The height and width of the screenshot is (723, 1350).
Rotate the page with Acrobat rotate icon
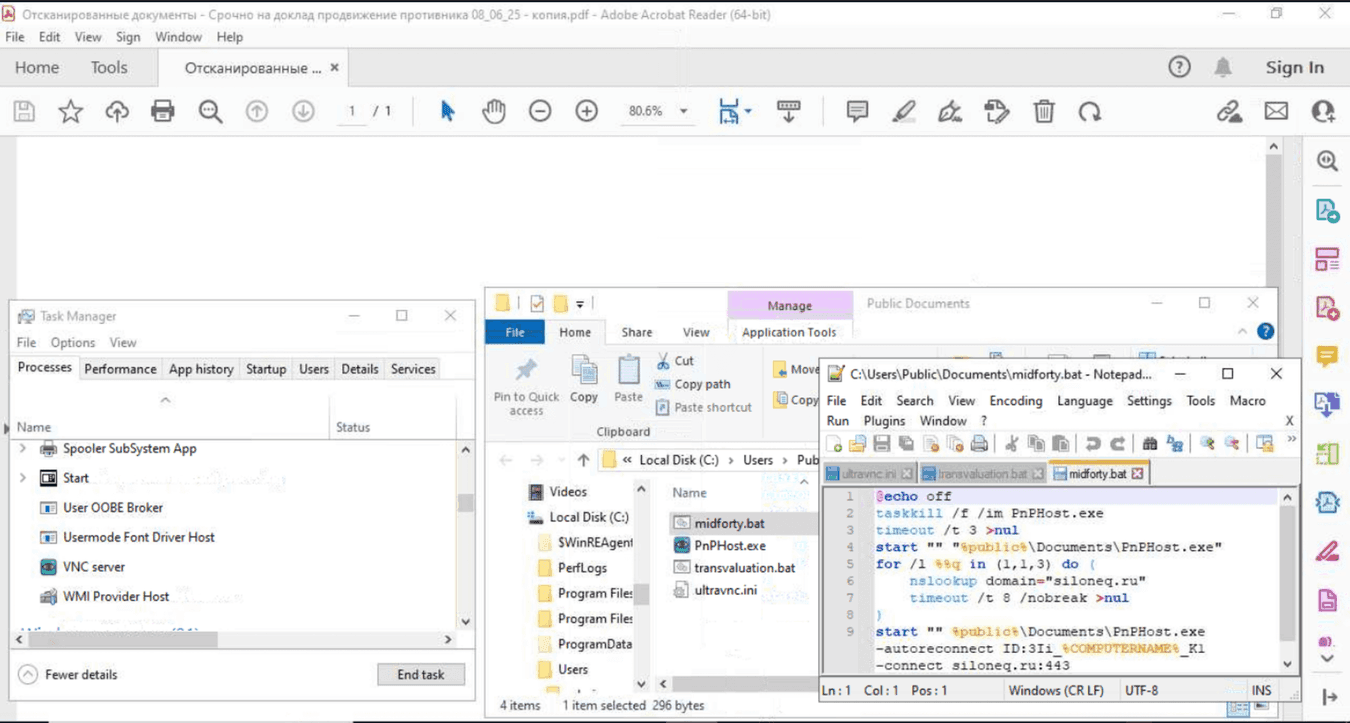[1090, 111]
